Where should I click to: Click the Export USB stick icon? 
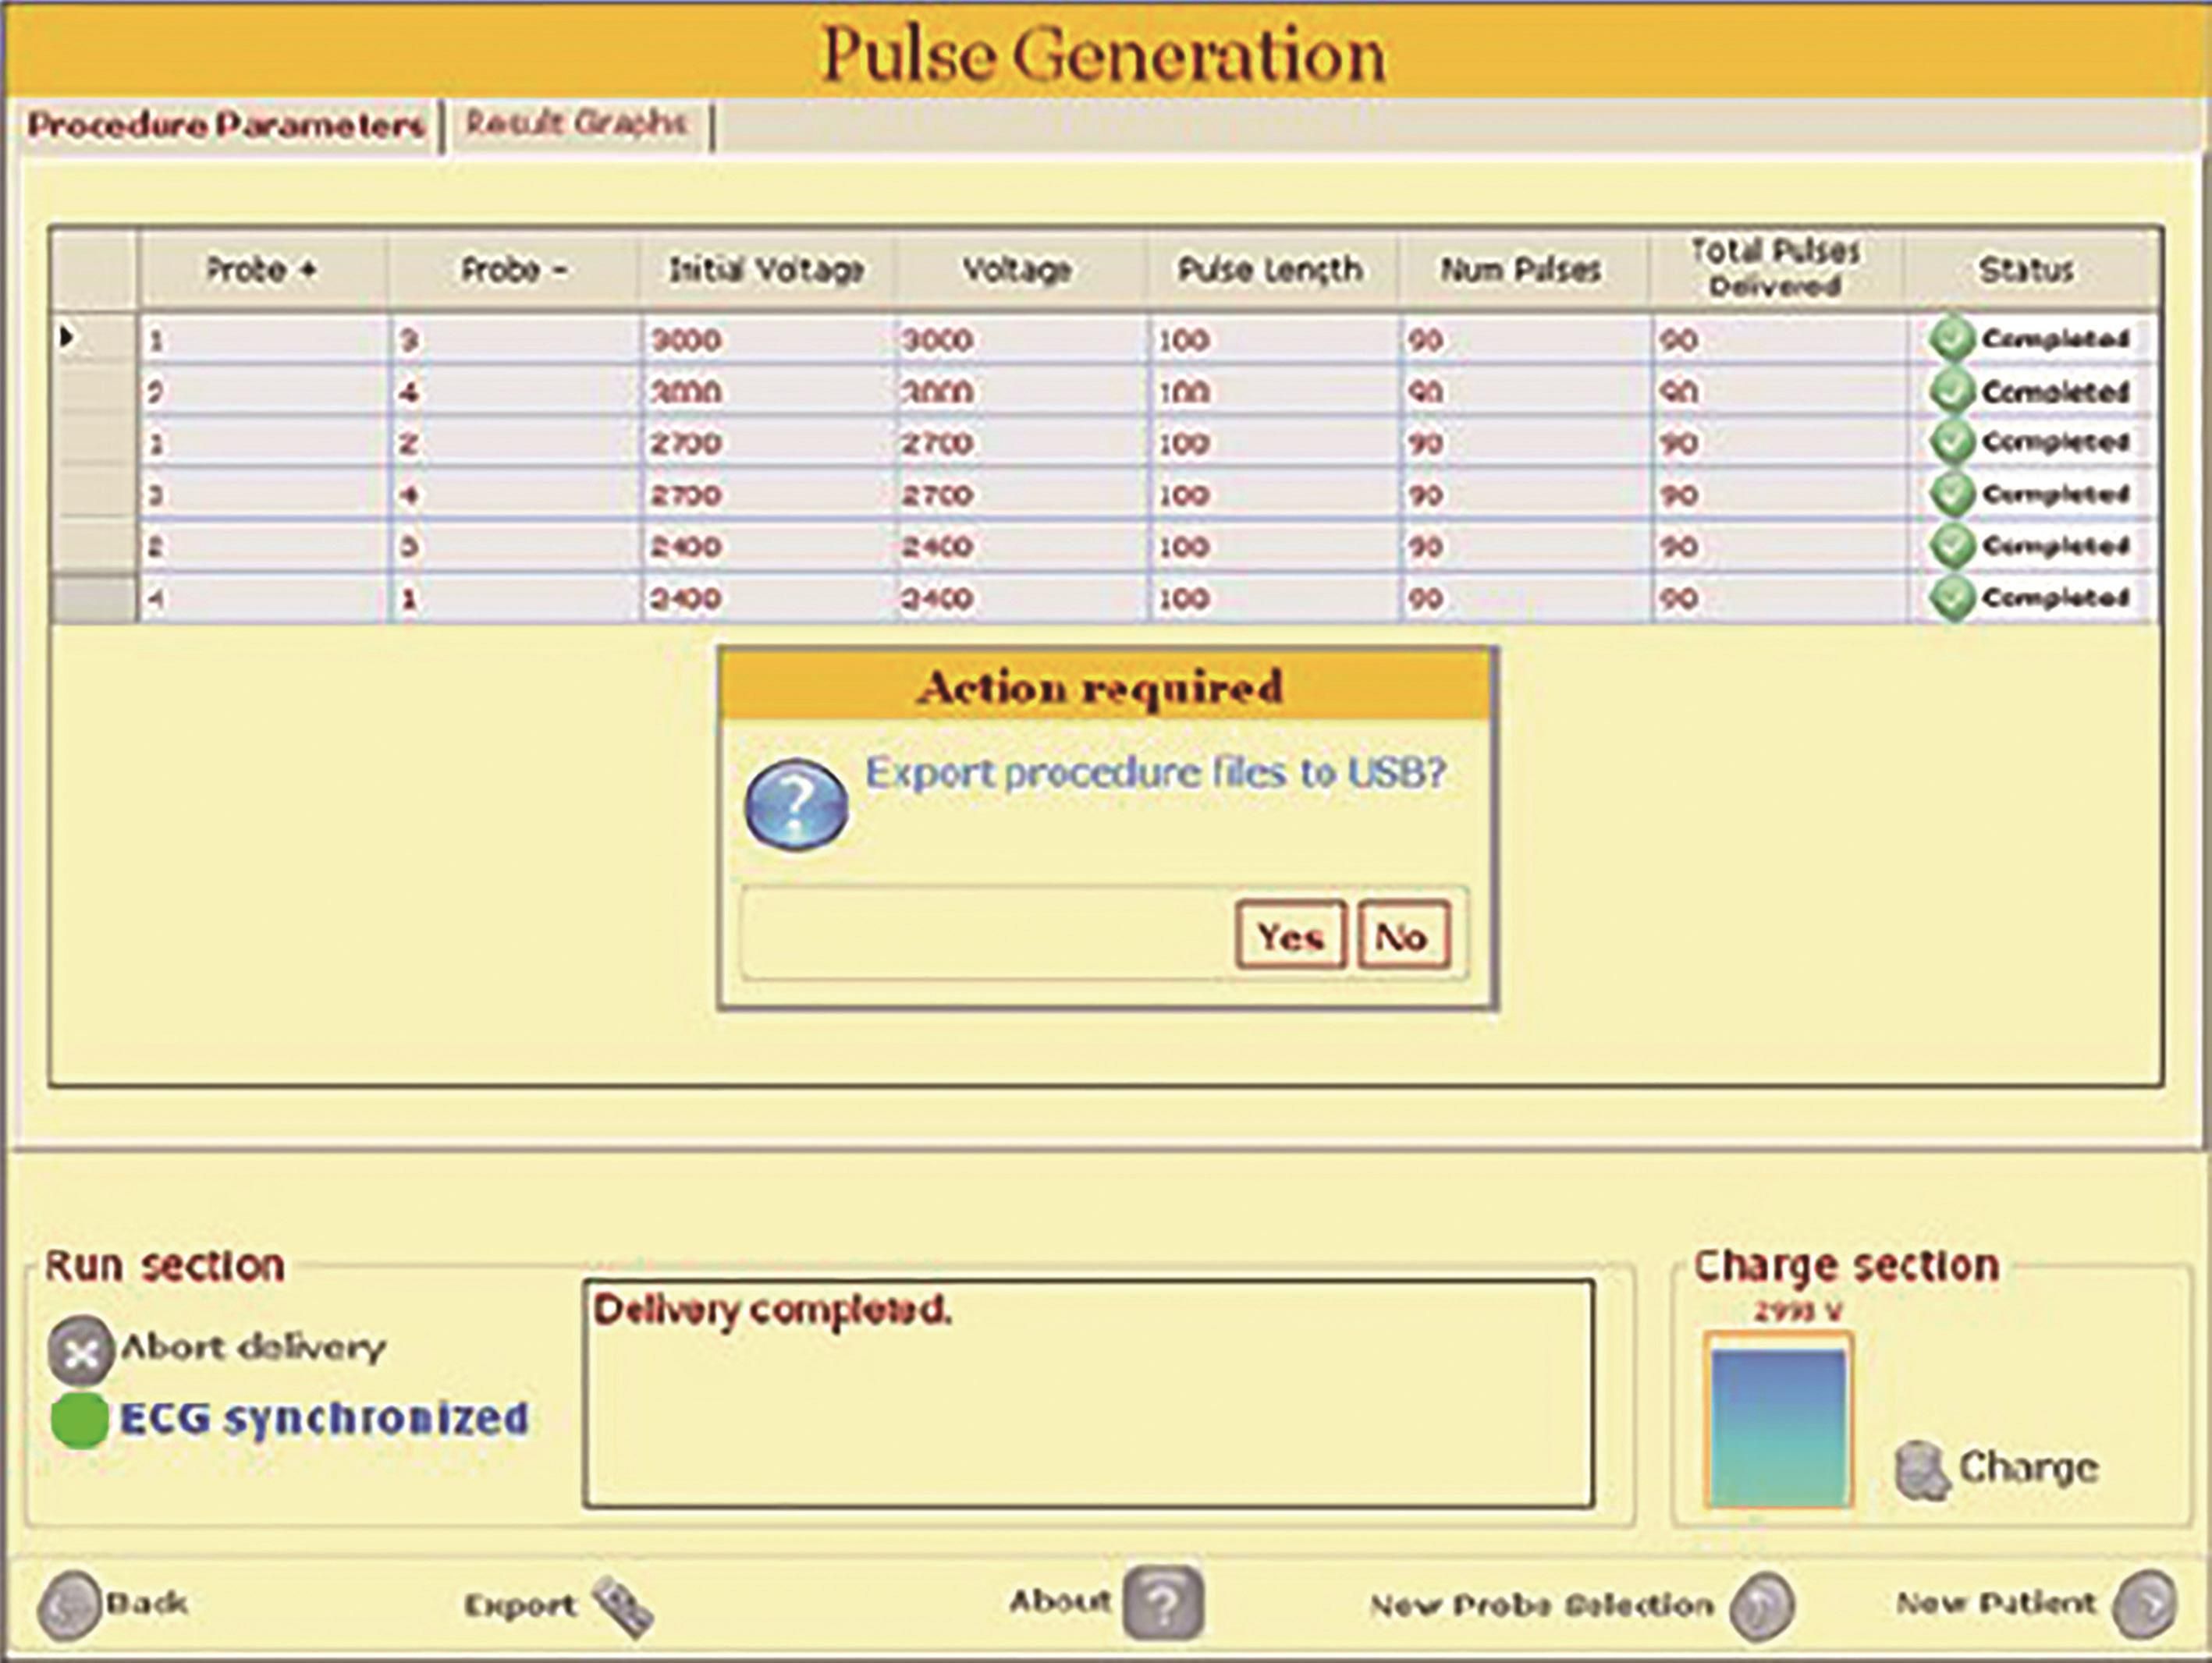[623, 1606]
